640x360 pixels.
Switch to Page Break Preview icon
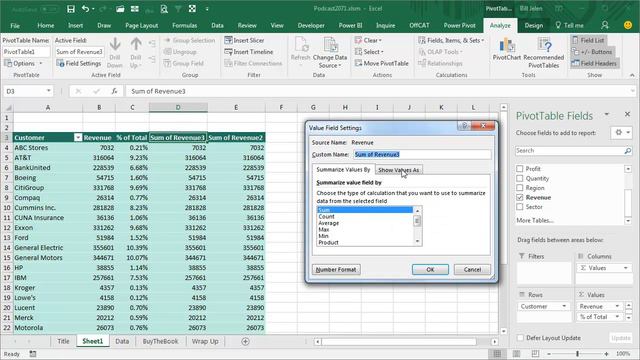535,353
